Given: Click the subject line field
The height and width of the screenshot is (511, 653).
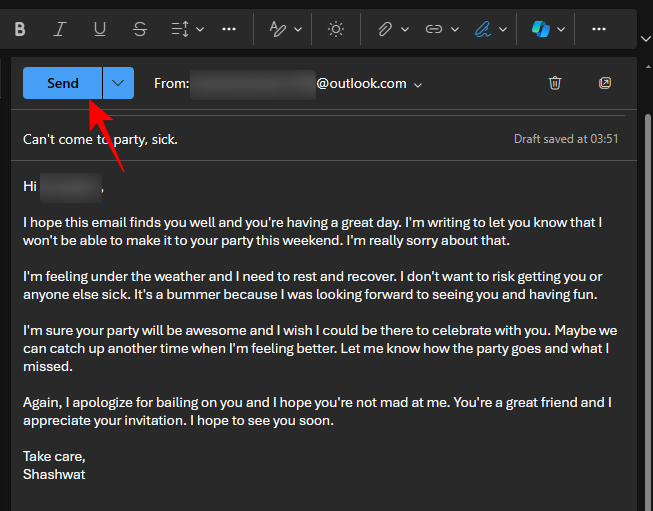Looking at the screenshot, I should pos(267,139).
